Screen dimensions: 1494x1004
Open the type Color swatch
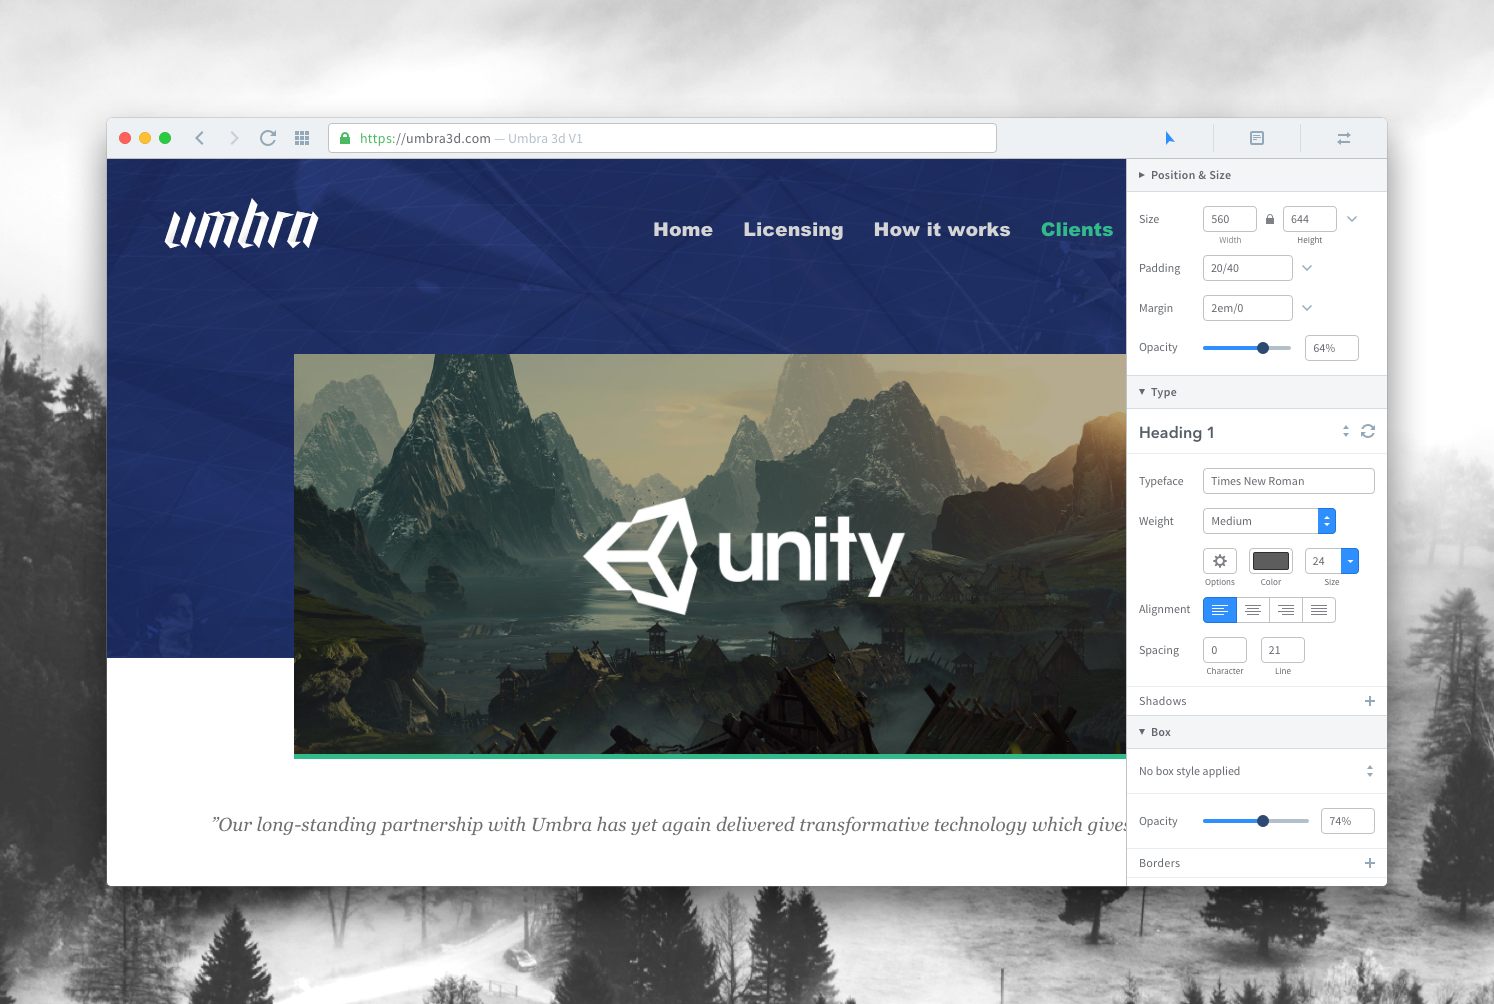pos(1271,561)
